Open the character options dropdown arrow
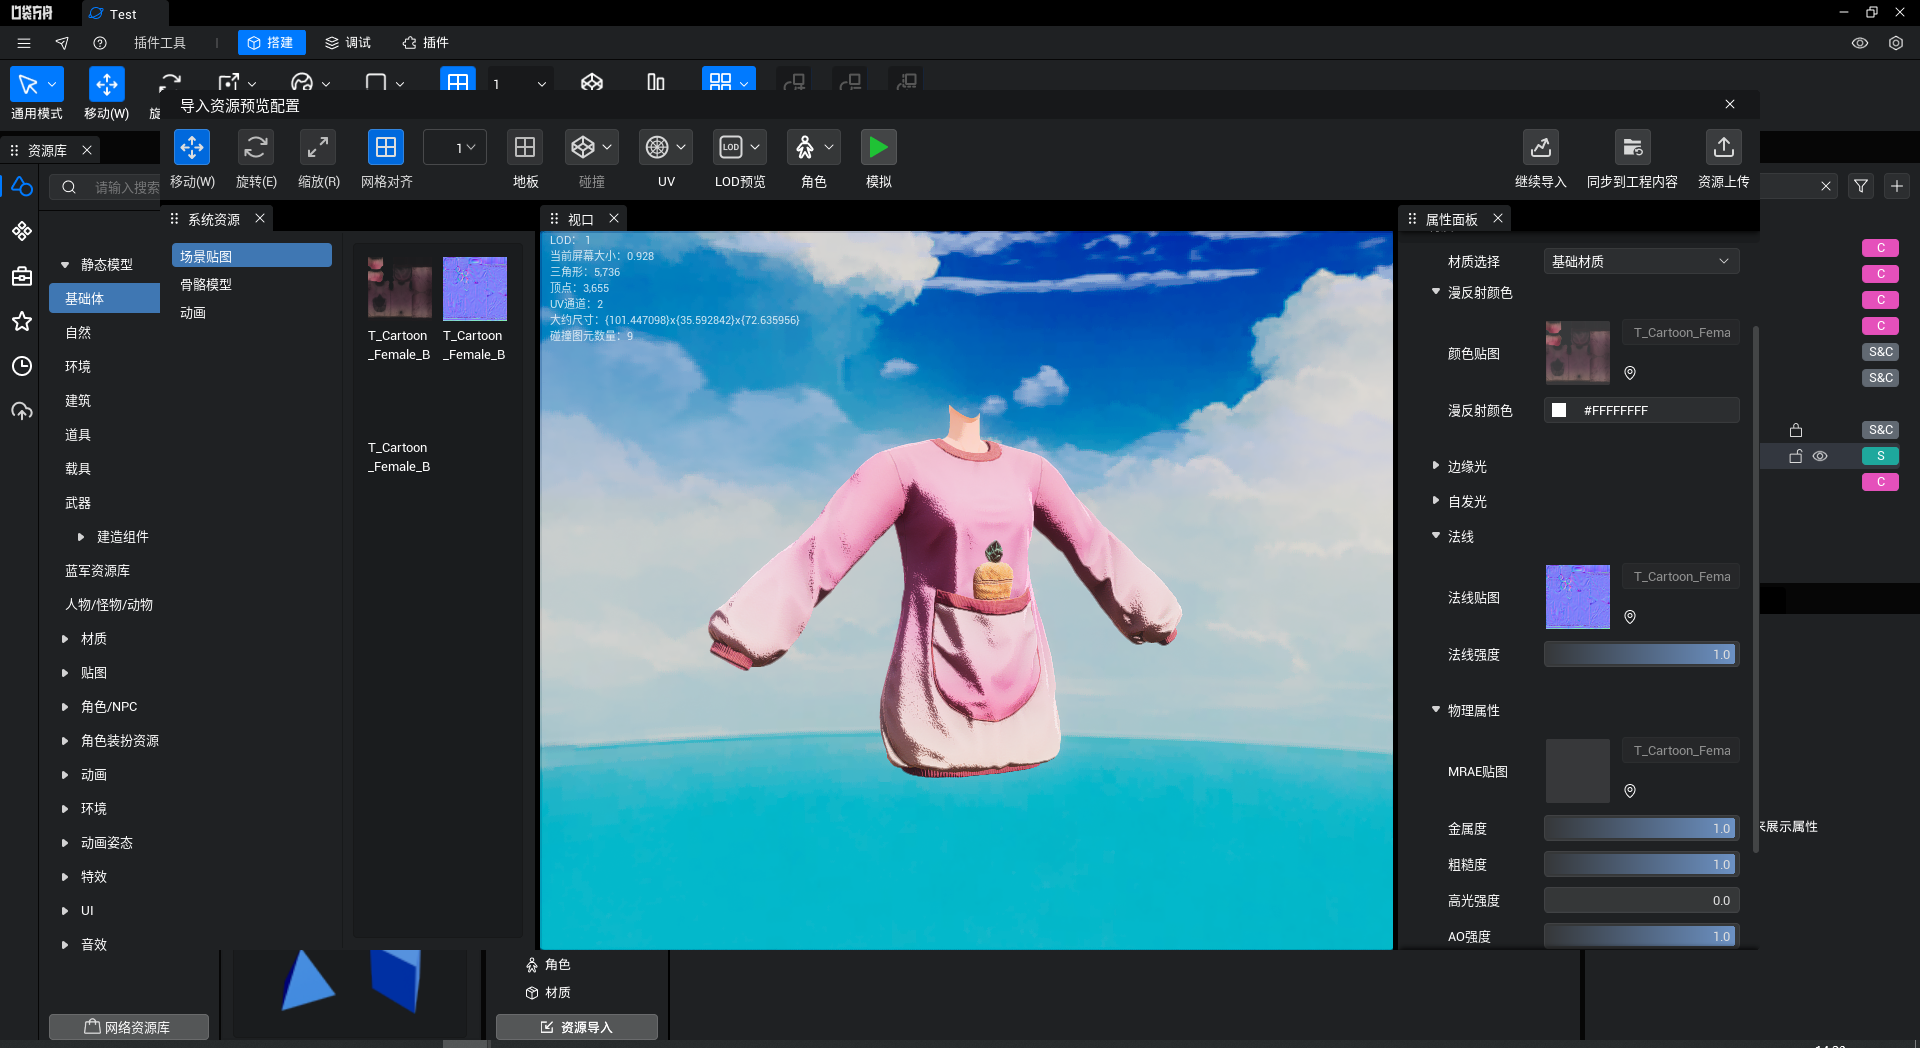This screenshot has height=1048, width=1920. tap(829, 148)
